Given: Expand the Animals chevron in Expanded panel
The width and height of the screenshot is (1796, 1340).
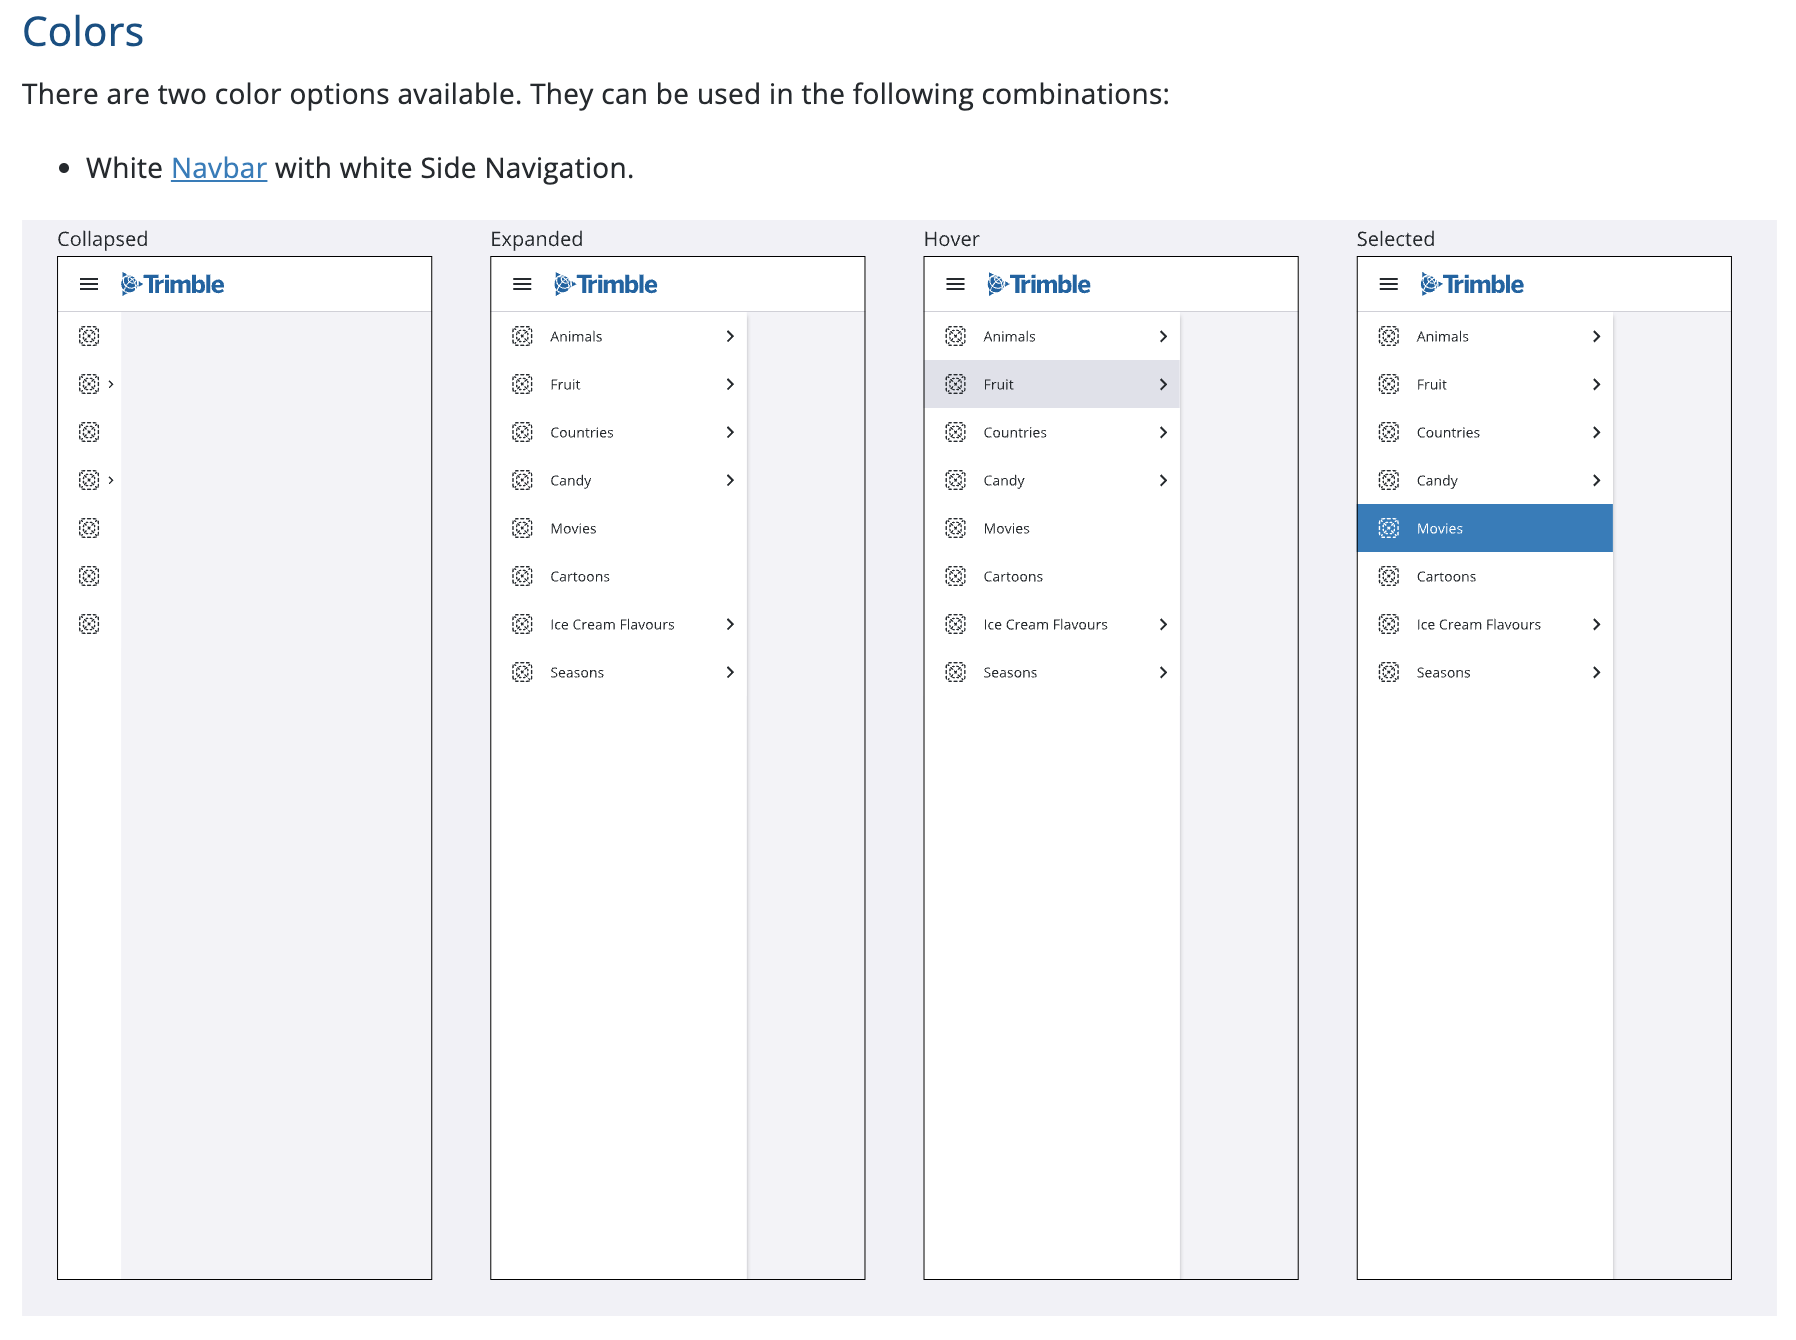Looking at the screenshot, I should [x=730, y=336].
